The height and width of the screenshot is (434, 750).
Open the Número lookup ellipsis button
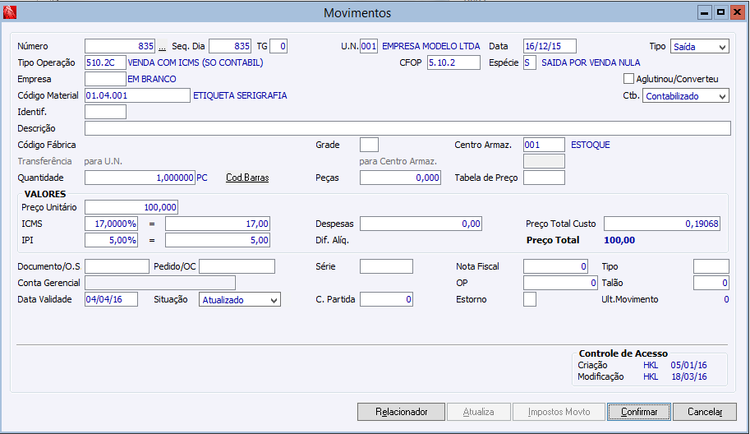point(162,46)
